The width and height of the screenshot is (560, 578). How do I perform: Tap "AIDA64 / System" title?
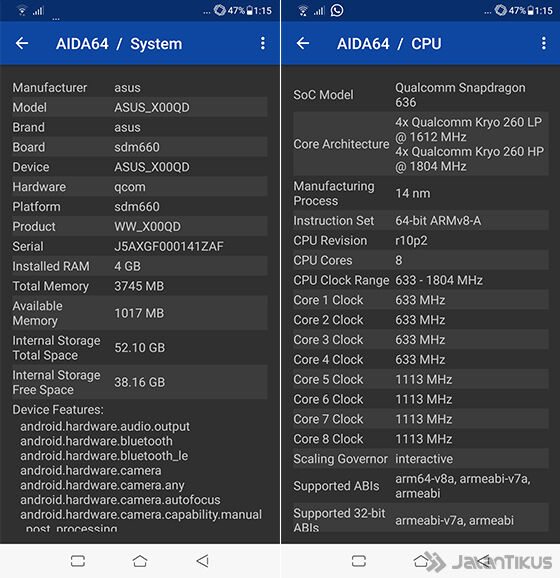click(119, 44)
